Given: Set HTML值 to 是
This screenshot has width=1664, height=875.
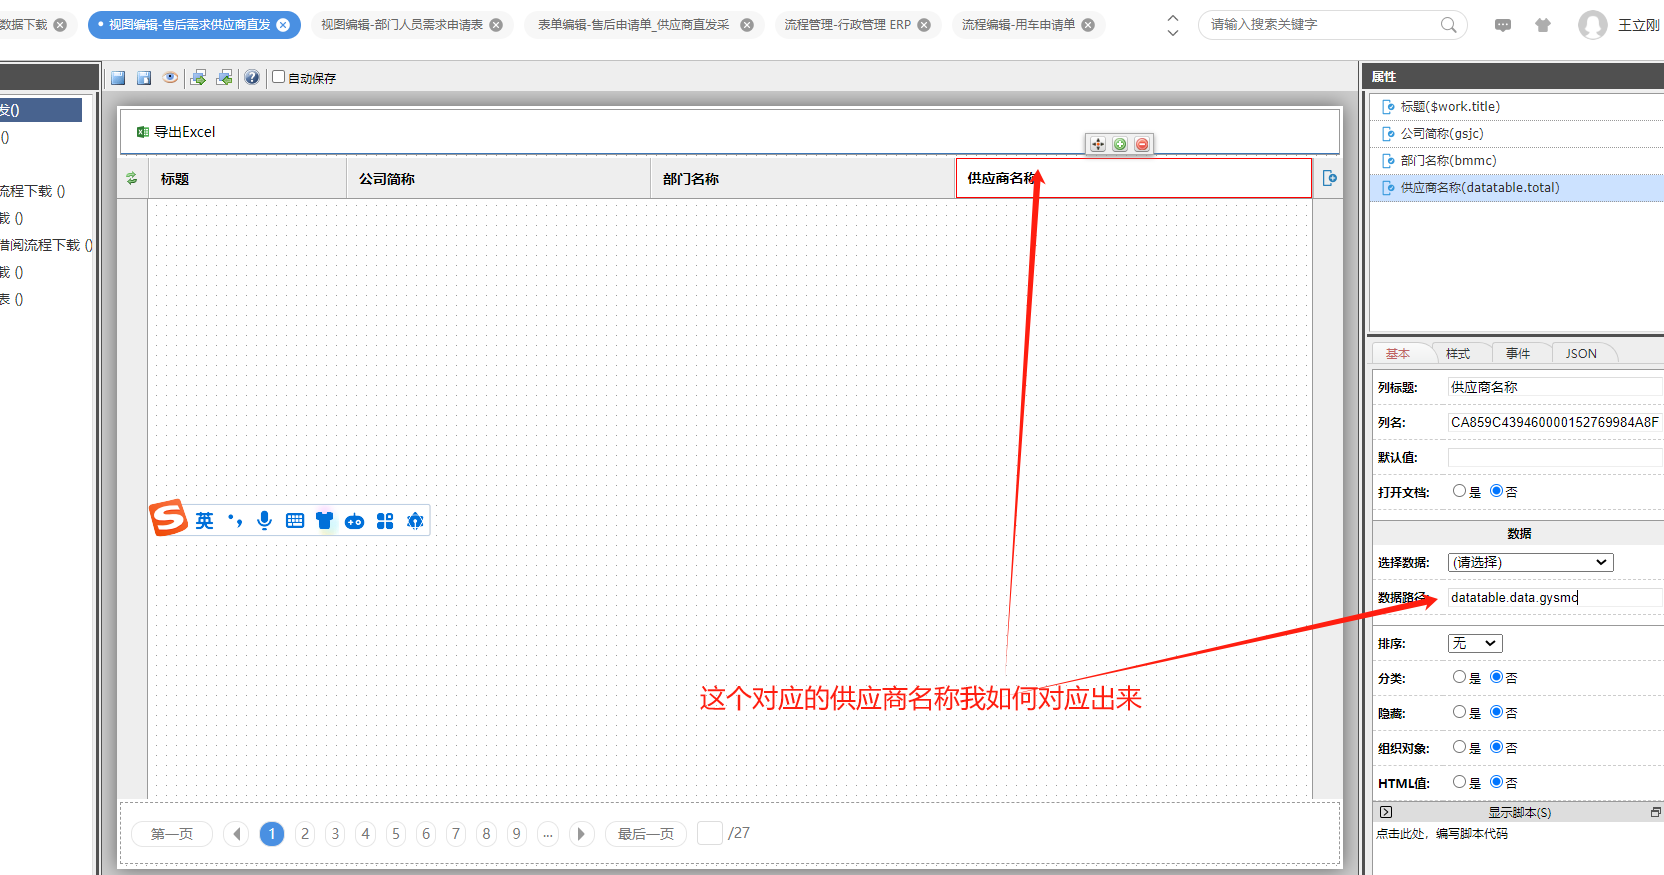Looking at the screenshot, I should [x=1459, y=782].
